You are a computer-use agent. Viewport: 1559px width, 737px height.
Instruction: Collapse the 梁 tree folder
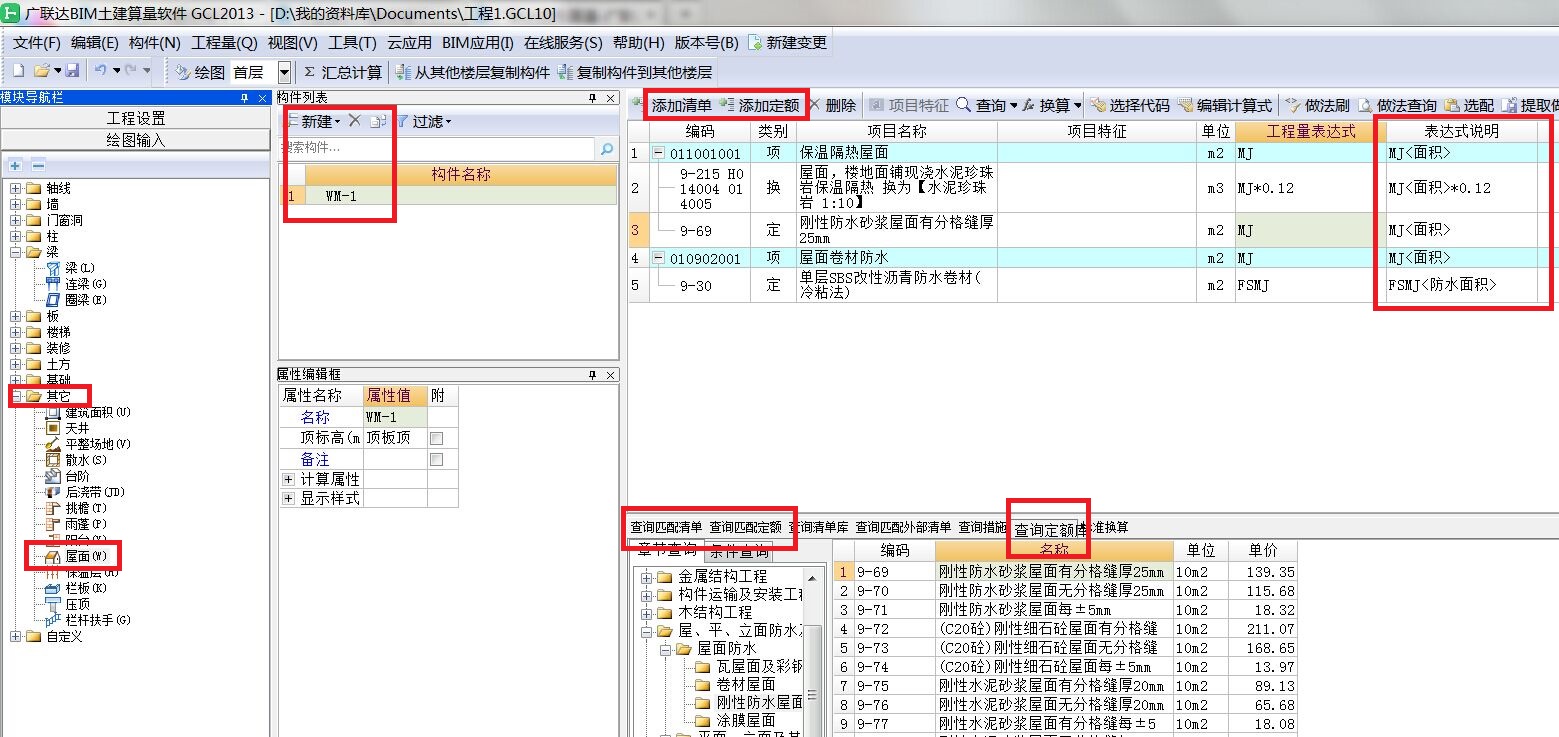(x=16, y=252)
